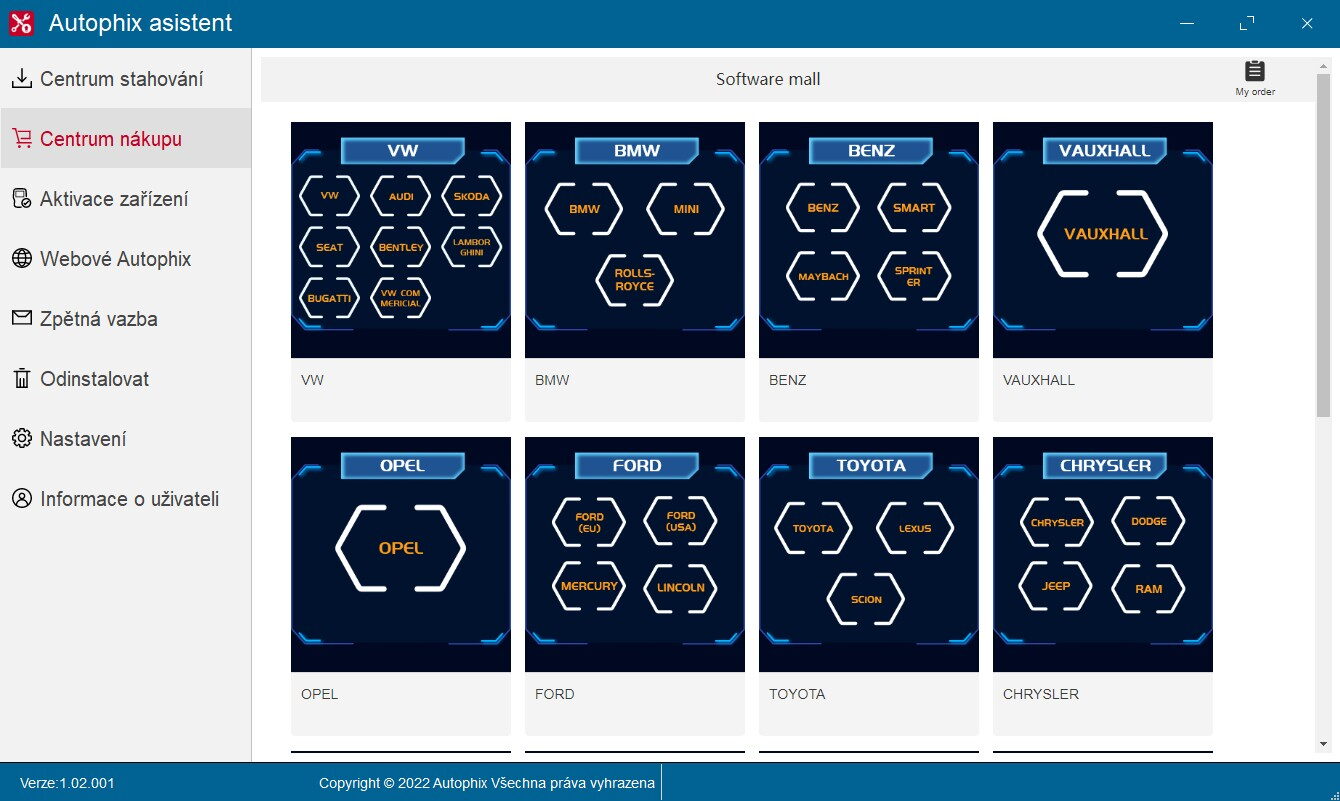Click the device activation icon in sidebar
1340x801 pixels.
click(x=21, y=199)
